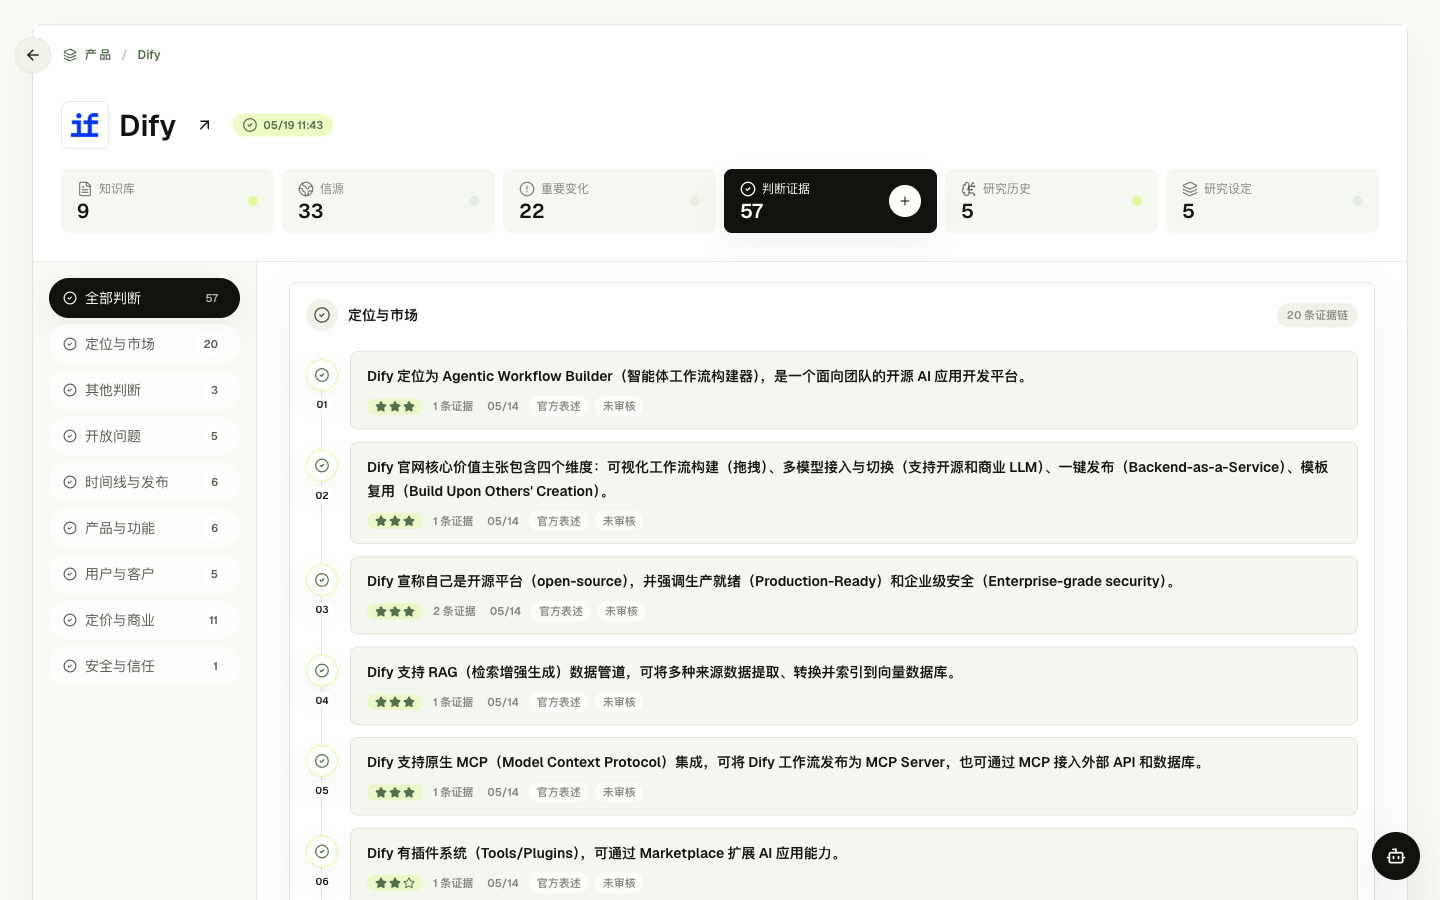The height and width of the screenshot is (900, 1440).
Task: Filter by 时间线与发布 category
Action: [x=144, y=482]
